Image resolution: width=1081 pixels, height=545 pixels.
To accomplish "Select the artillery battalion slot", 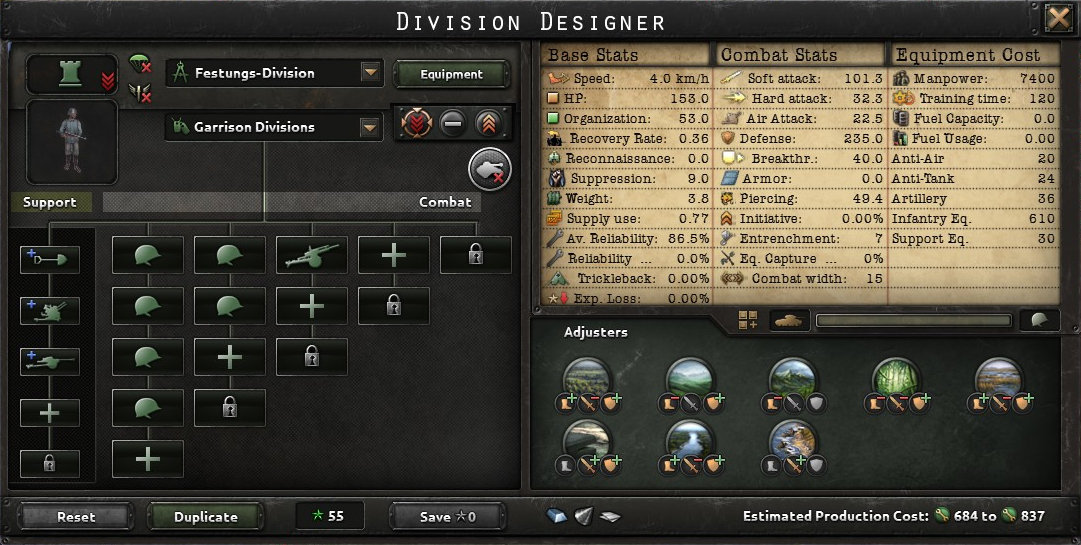I will (x=312, y=255).
